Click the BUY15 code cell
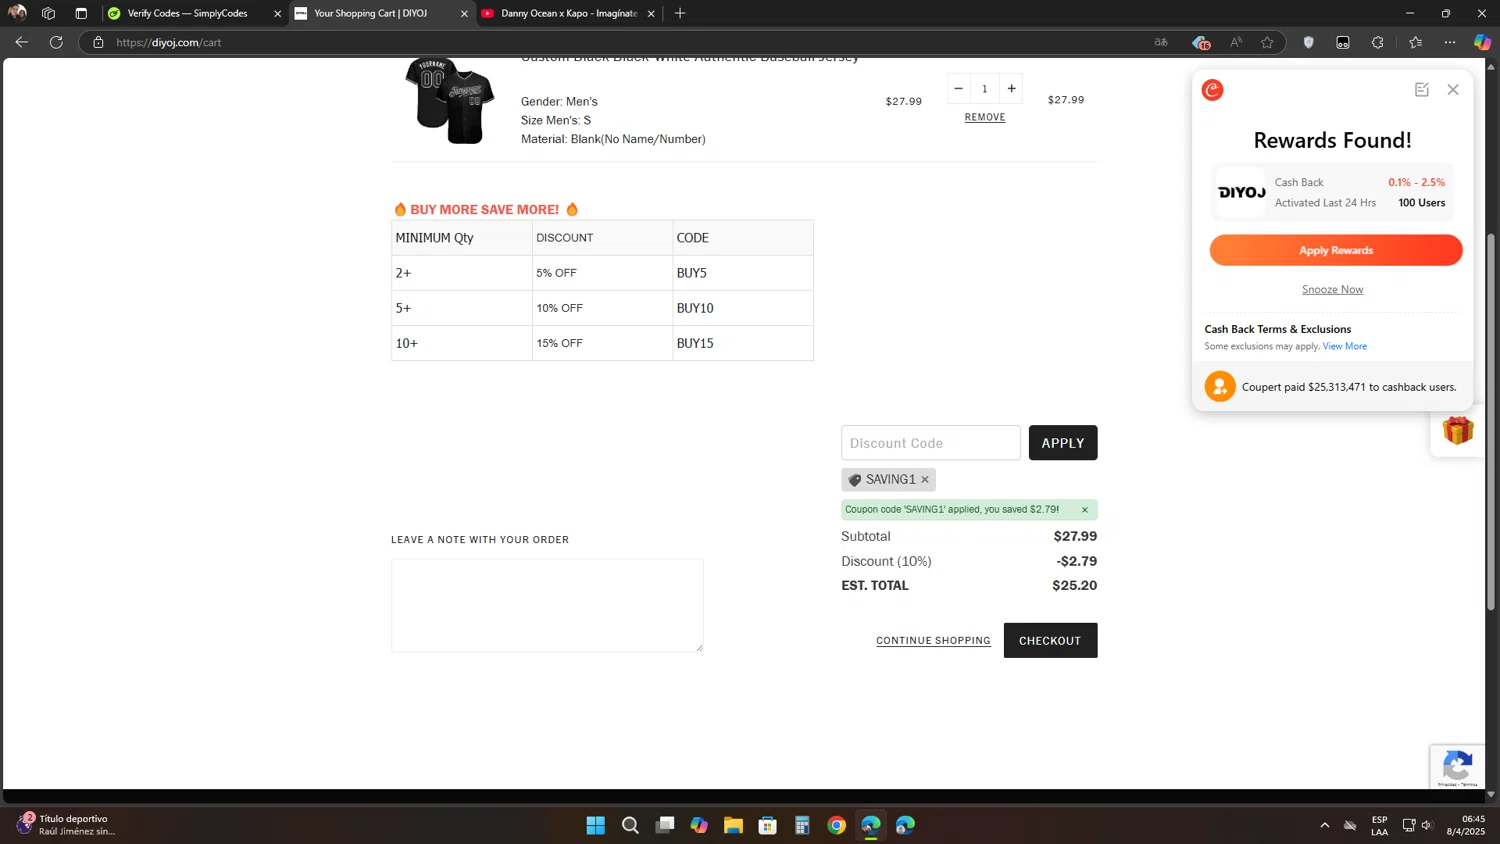This screenshot has width=1500, height=844. tap(743, 343)
